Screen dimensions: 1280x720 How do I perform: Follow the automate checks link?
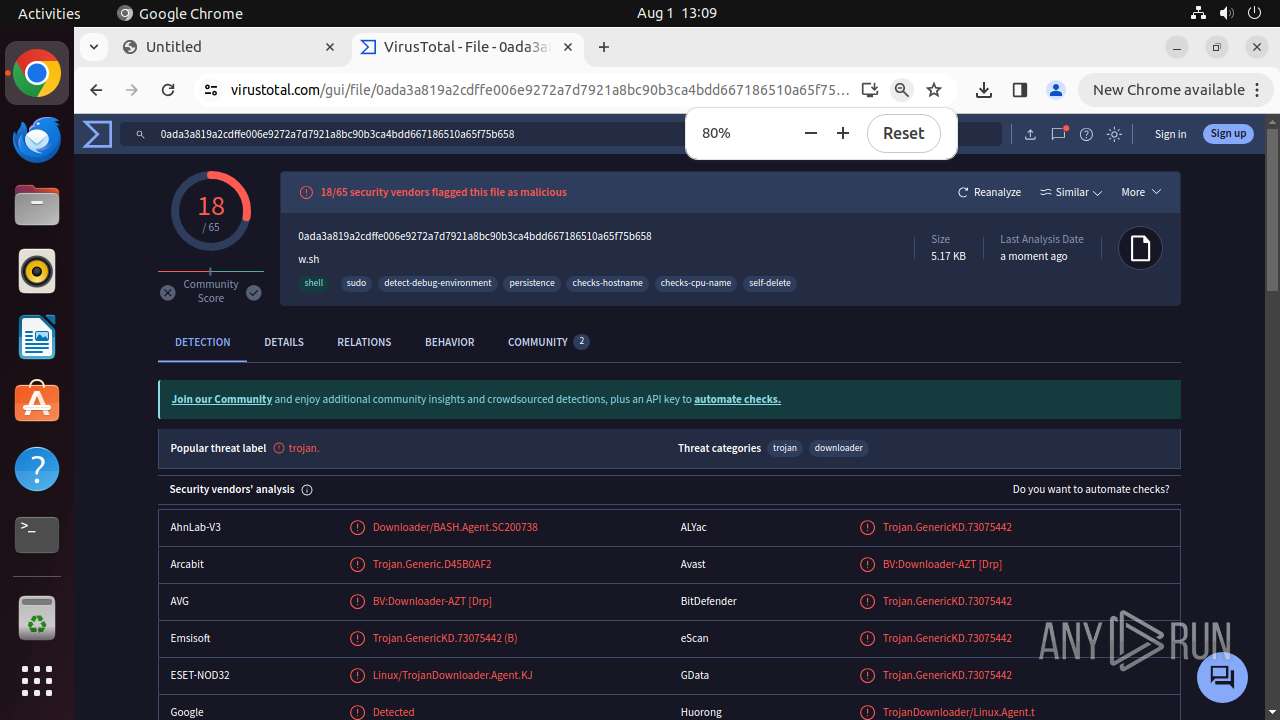(x=737, y=399)
